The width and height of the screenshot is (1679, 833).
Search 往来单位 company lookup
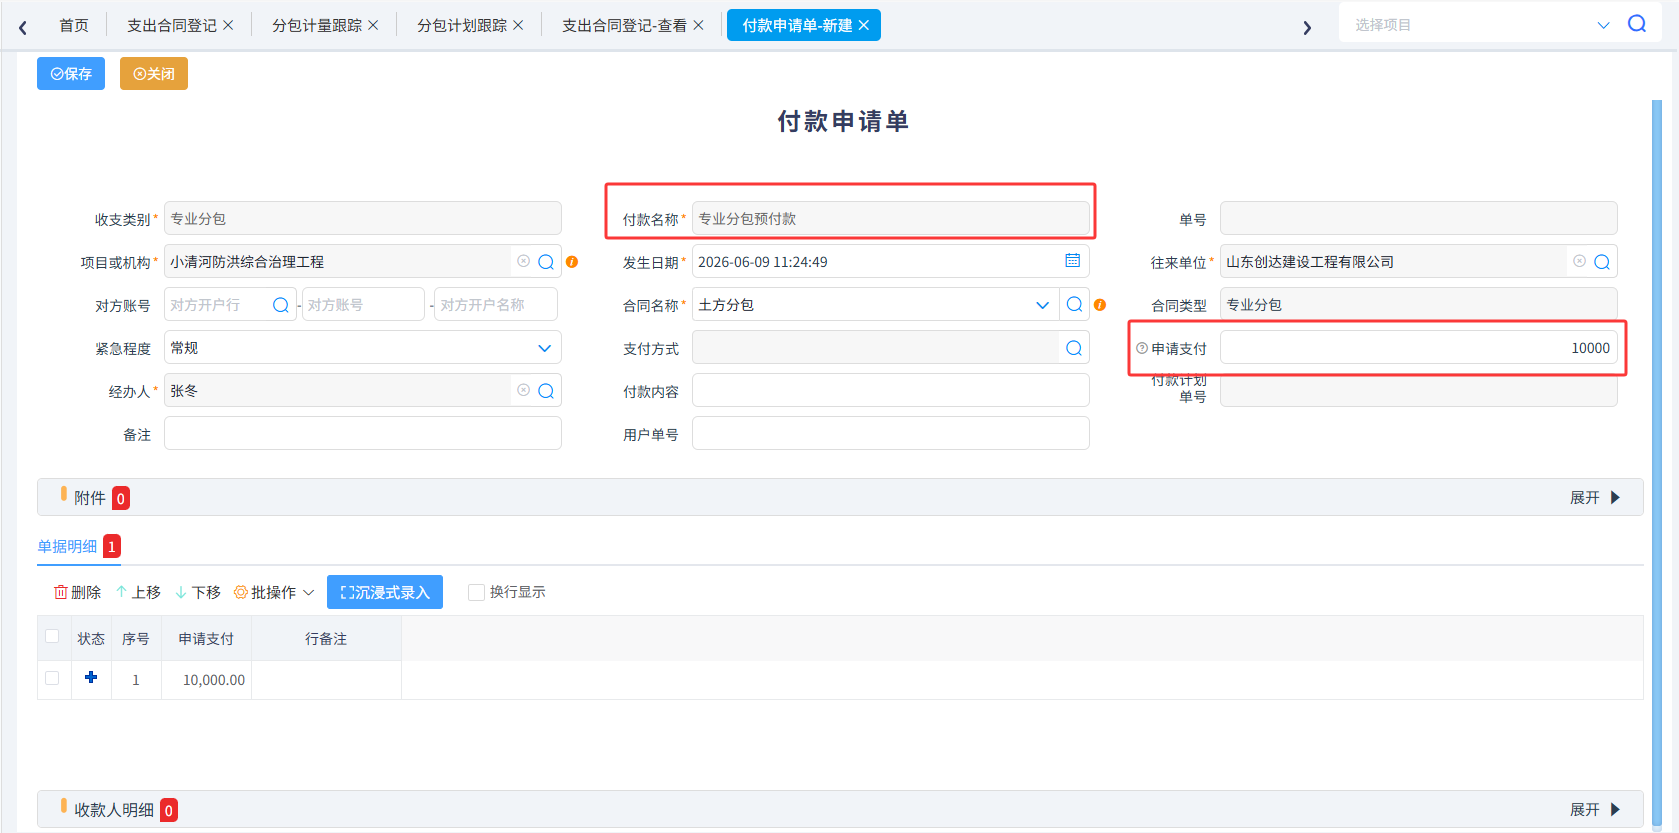(x=1602, y=262)
